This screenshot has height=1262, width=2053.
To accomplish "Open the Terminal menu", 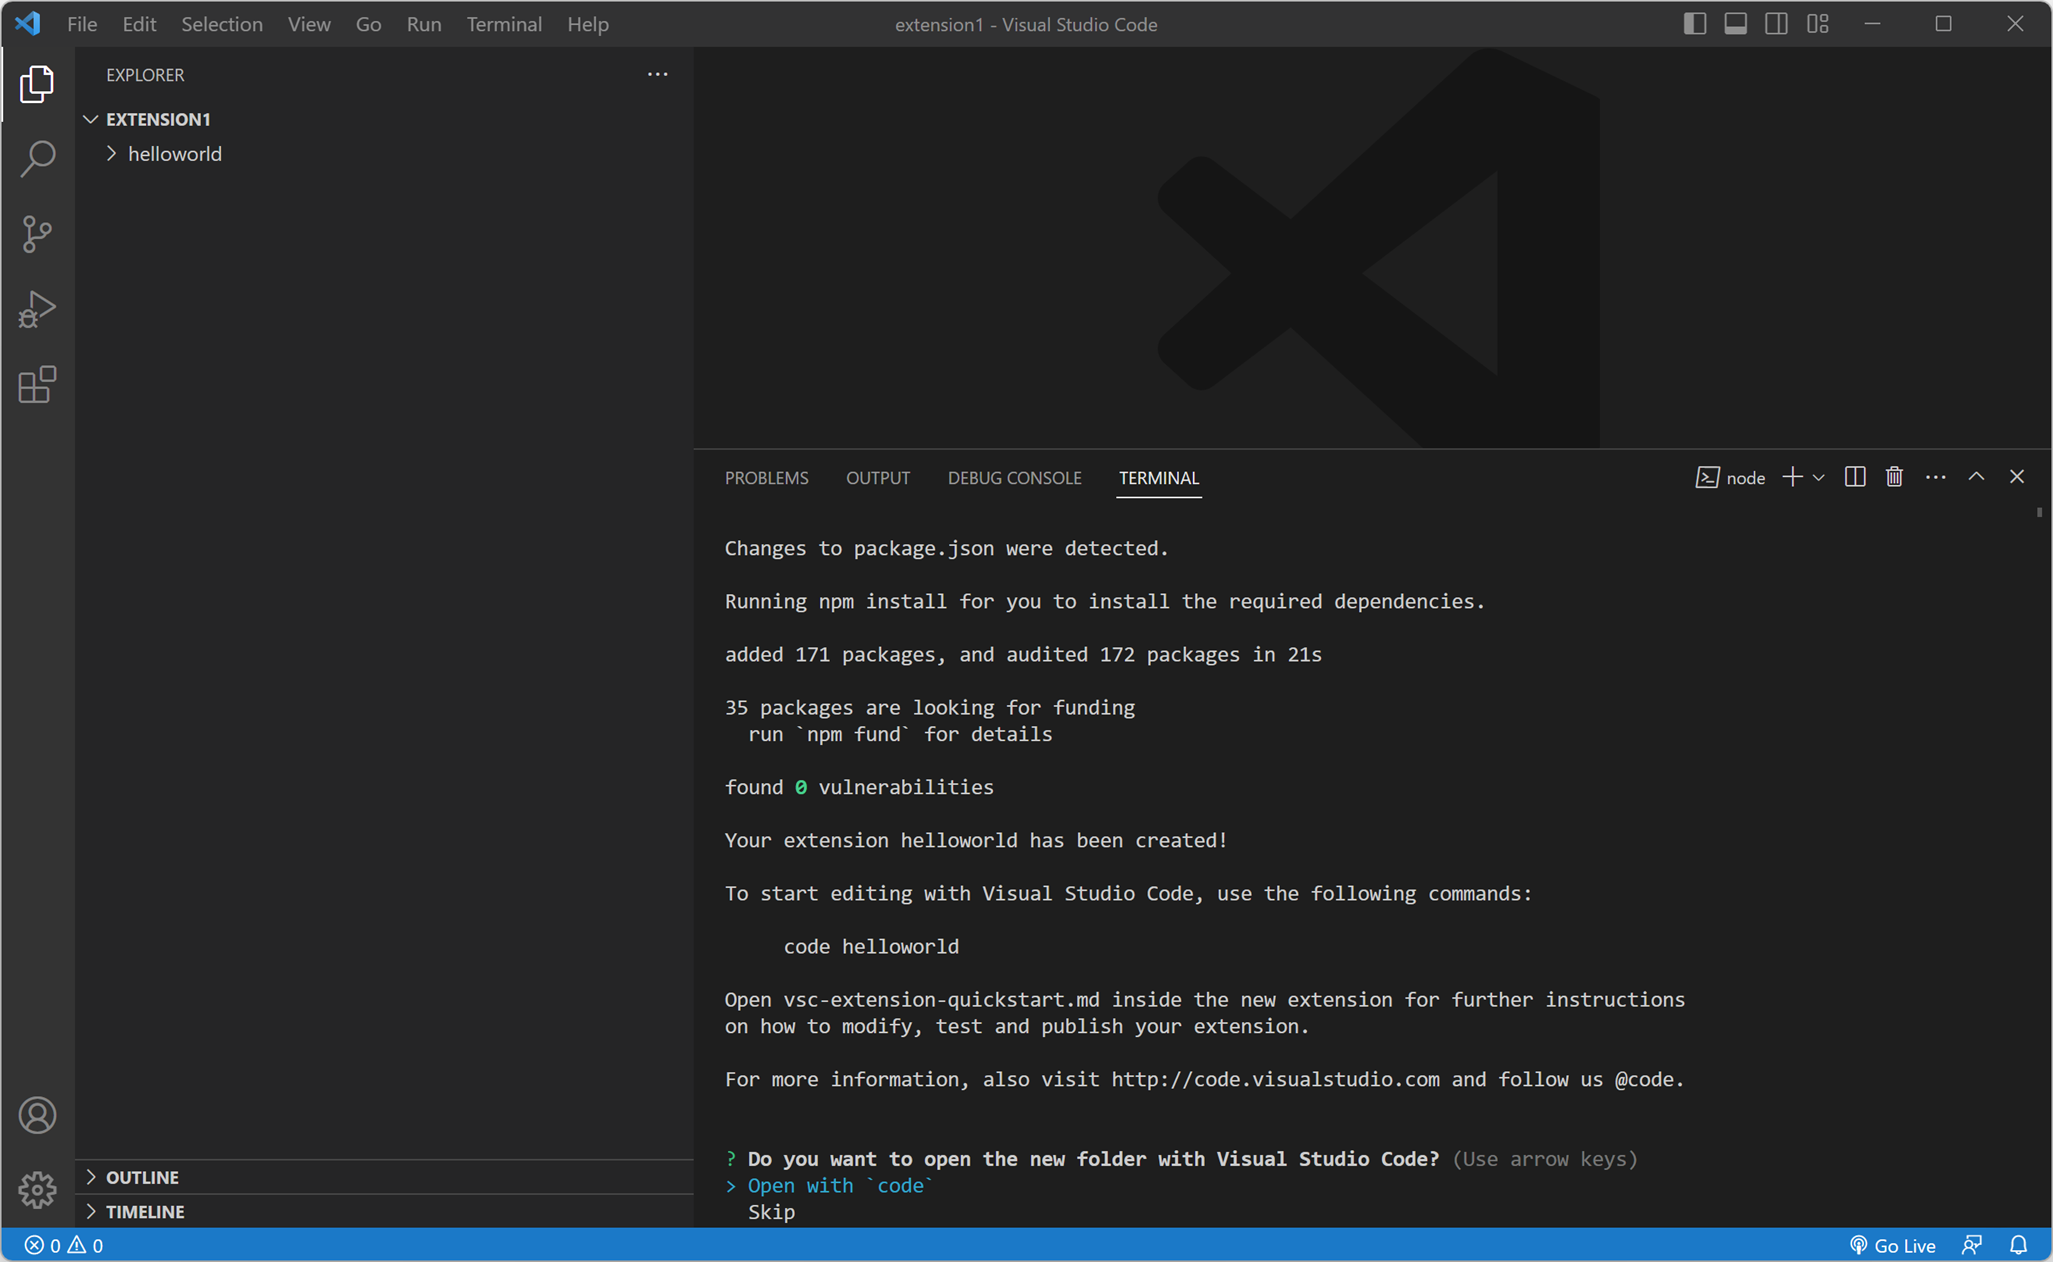I will click(x=503, y=24).
